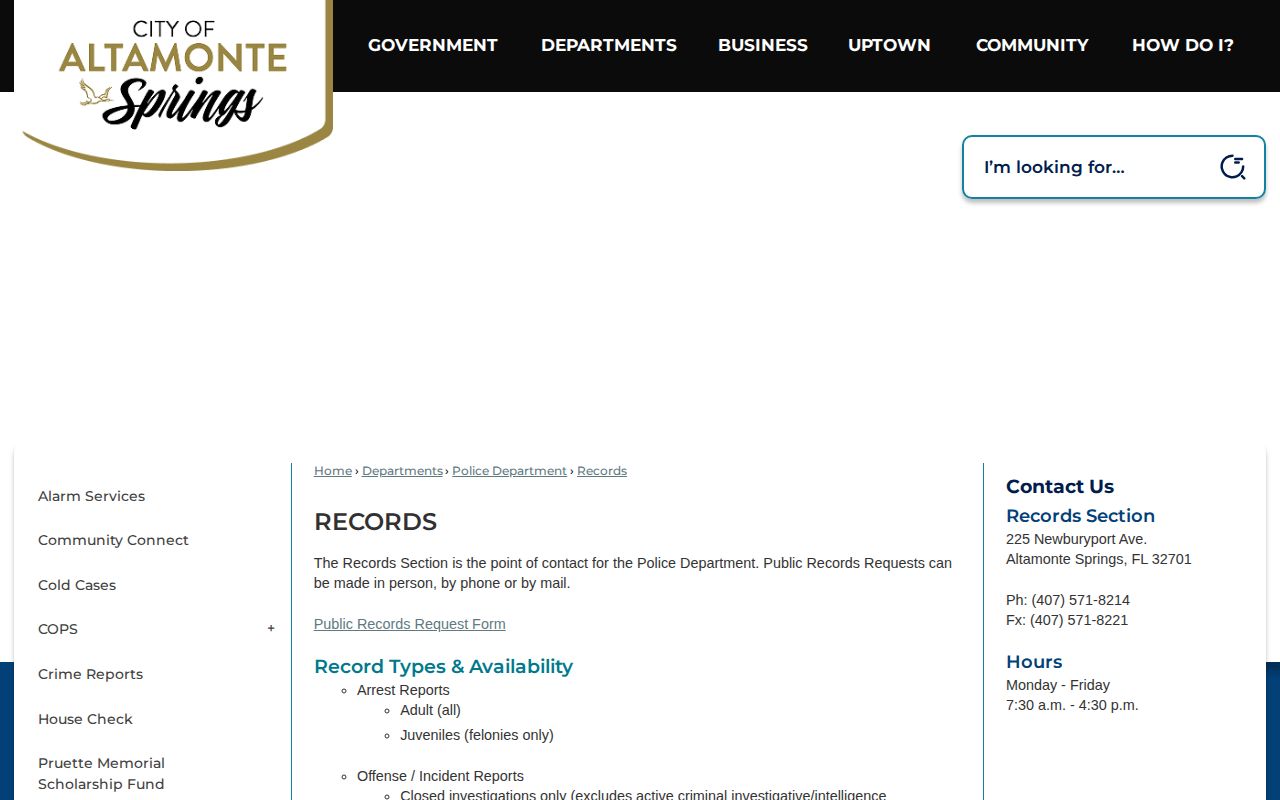Open Pruette Memorial Scholarship Fund link
The height and width of the screenshot is (800, 1280).
click(x=101, y=773)
